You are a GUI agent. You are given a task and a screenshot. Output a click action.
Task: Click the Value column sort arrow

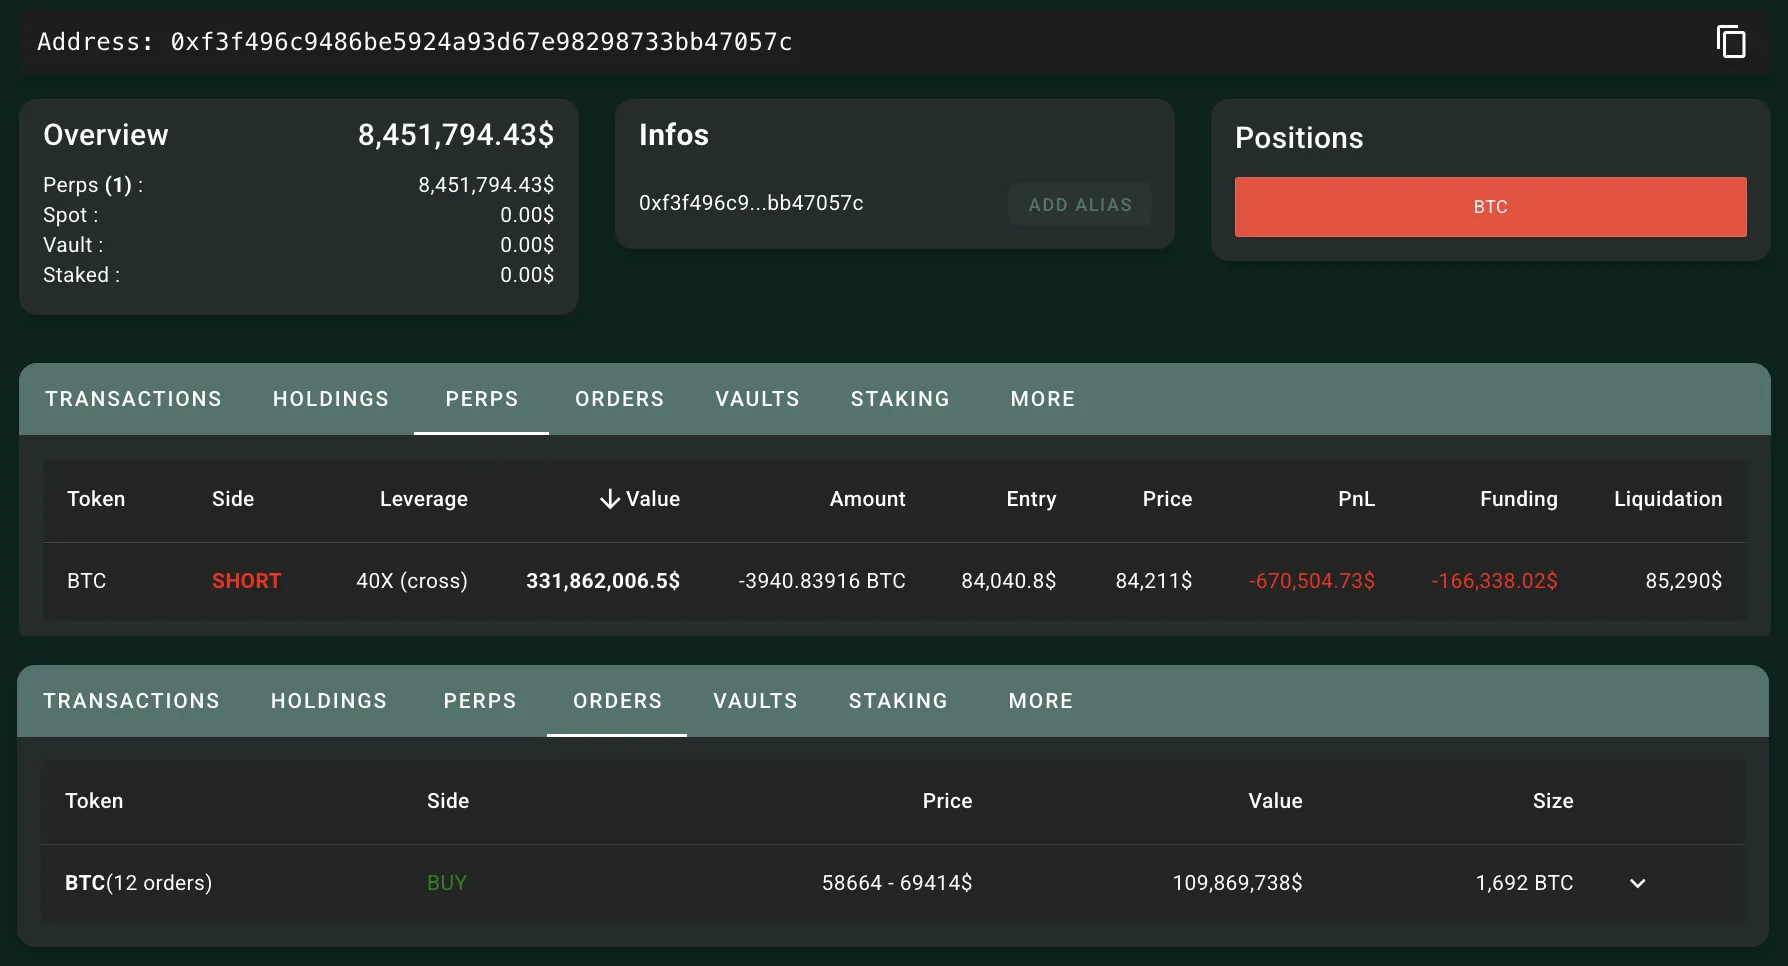click(610, 499)
